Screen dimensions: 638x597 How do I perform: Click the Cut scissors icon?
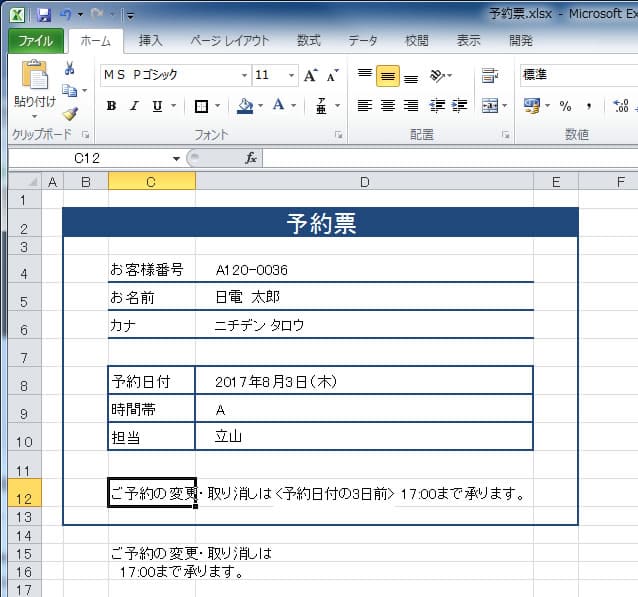[x=70, y=68]
